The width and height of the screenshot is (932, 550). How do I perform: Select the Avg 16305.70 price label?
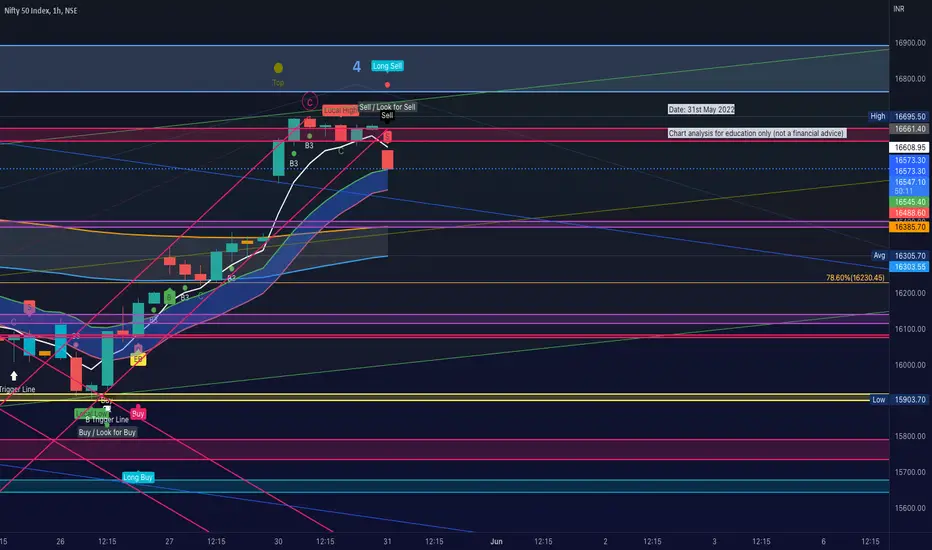(899, 256)
